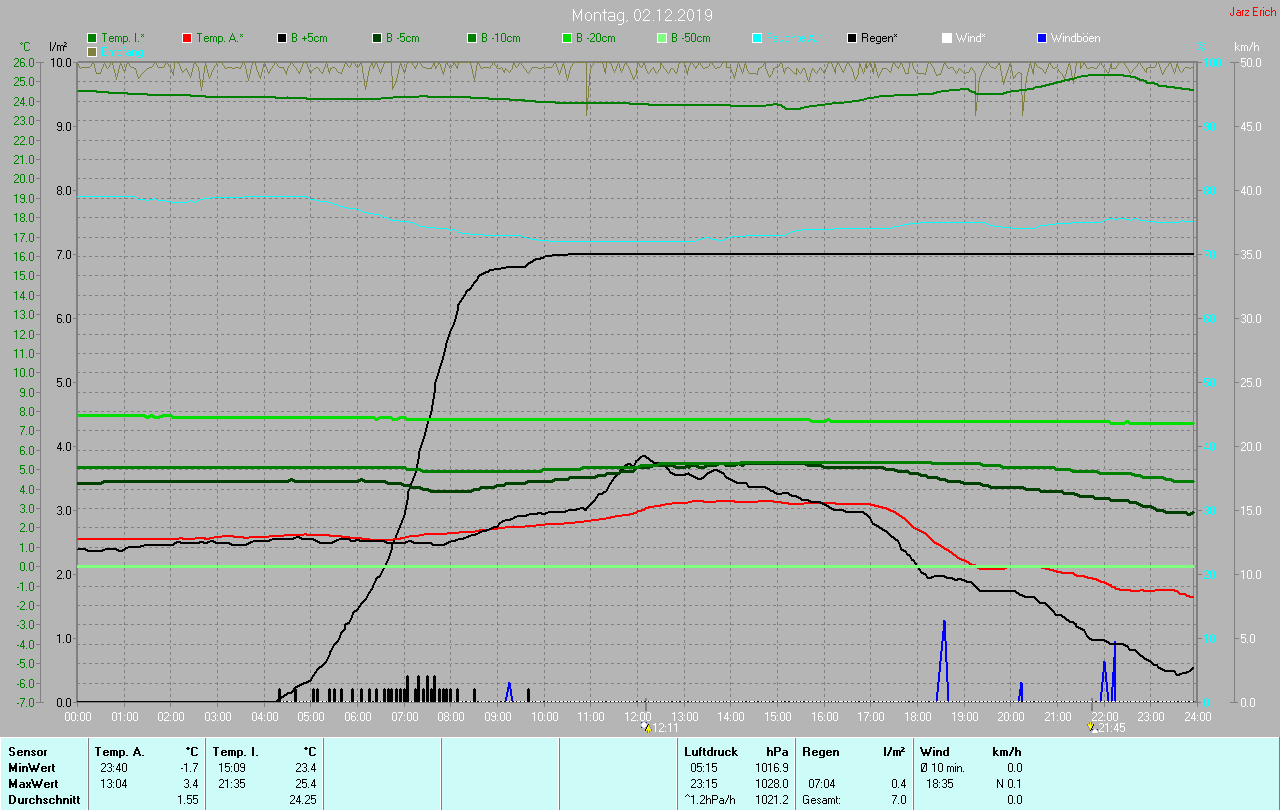Click the dark green Temp. I. legend swatch

click(92, 38)
